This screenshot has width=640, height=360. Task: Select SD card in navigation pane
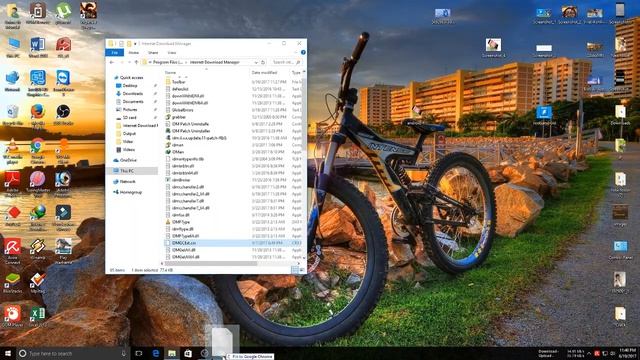tap(129, 118)
